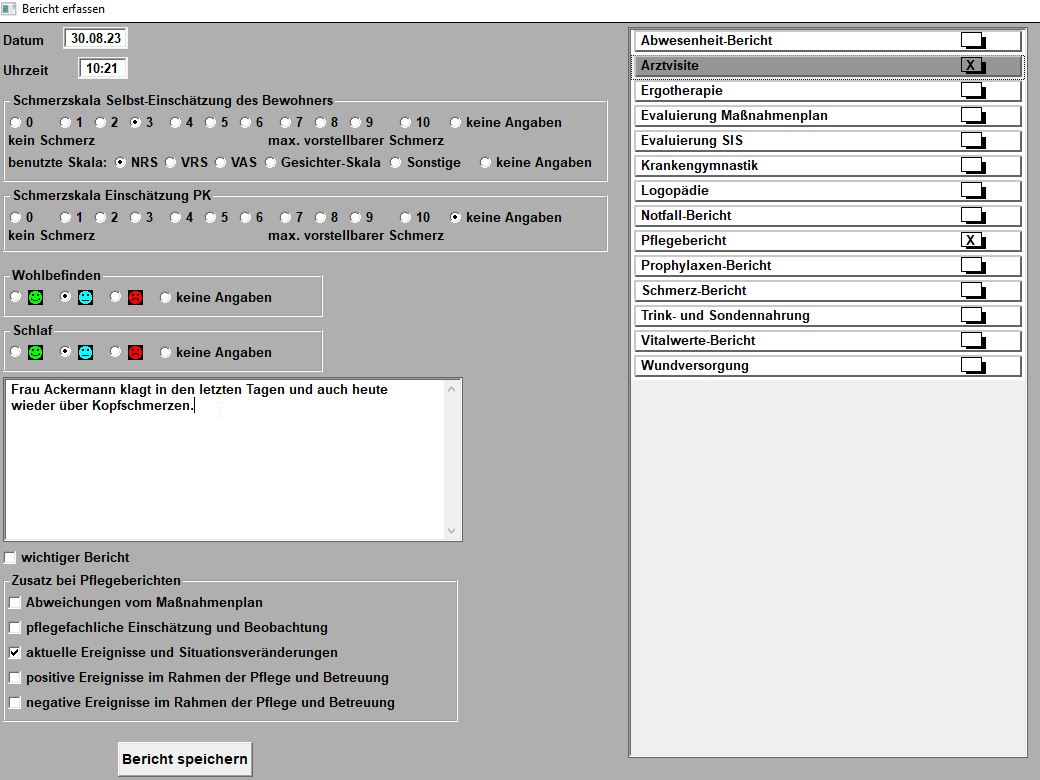
Task: Tick the Prophylaxen-Bericht box
Action: point(973,265)
